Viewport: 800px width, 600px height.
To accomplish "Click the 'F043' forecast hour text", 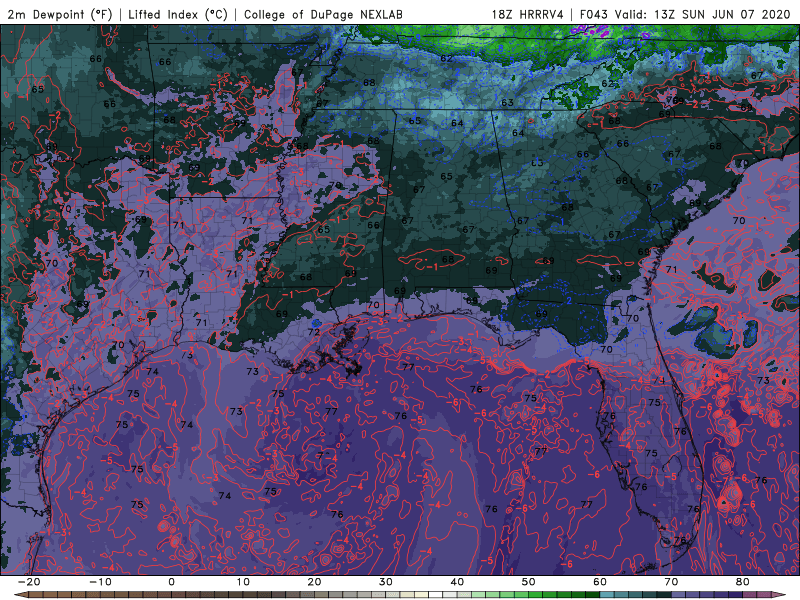I will coord(594,14).
